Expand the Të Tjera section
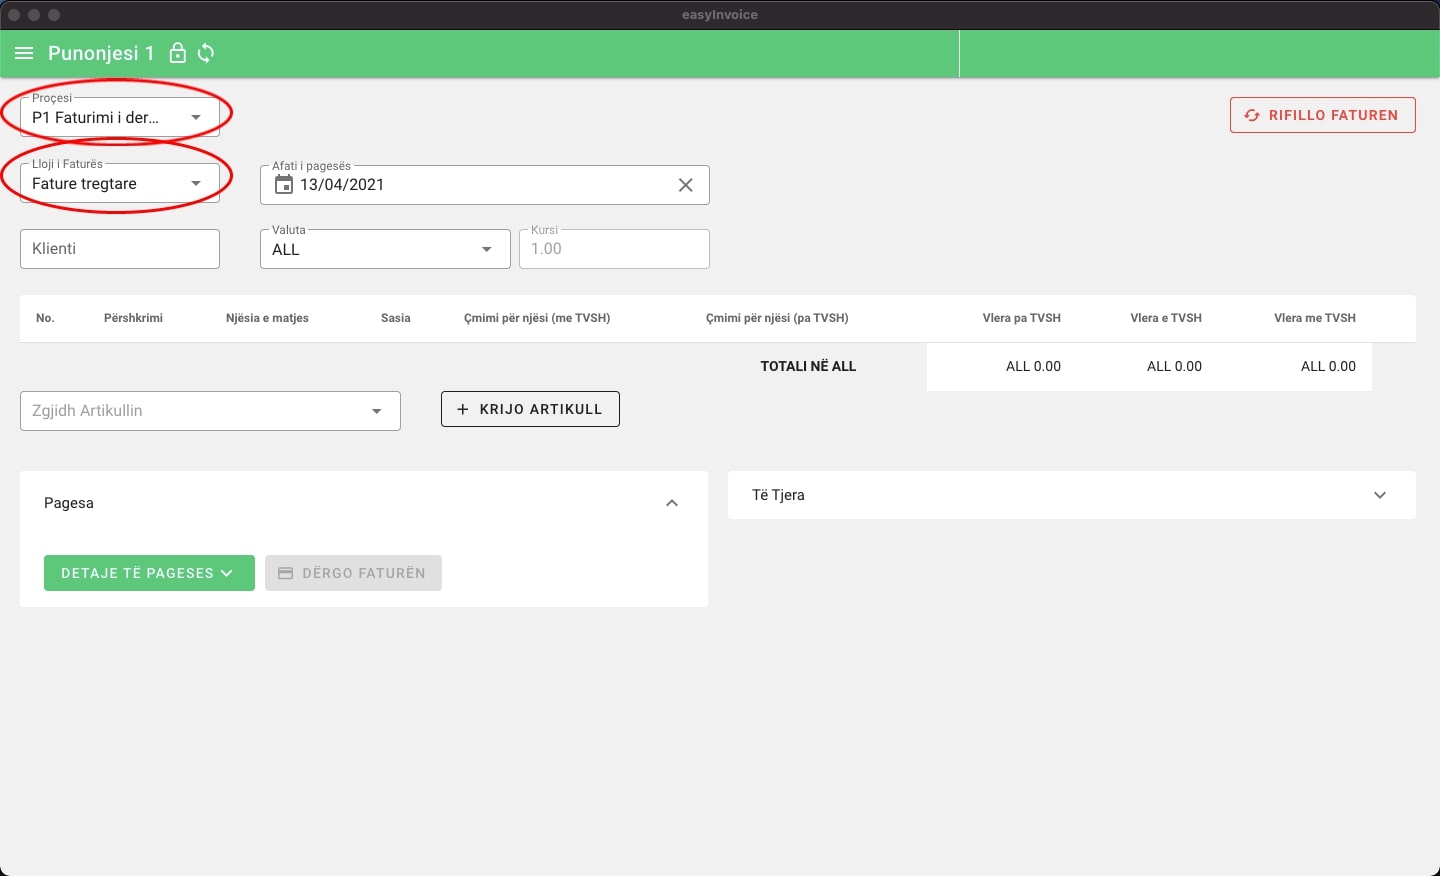The height and width of the screenshot is (876, 1440). (1380, 494)
